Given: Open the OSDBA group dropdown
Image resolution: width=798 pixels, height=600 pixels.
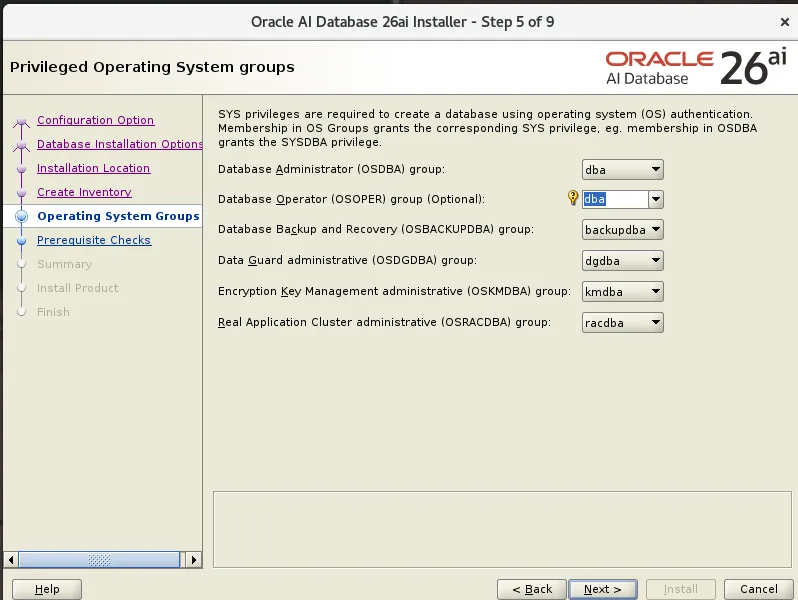Looking at the screenshot, I should [622, 169].
